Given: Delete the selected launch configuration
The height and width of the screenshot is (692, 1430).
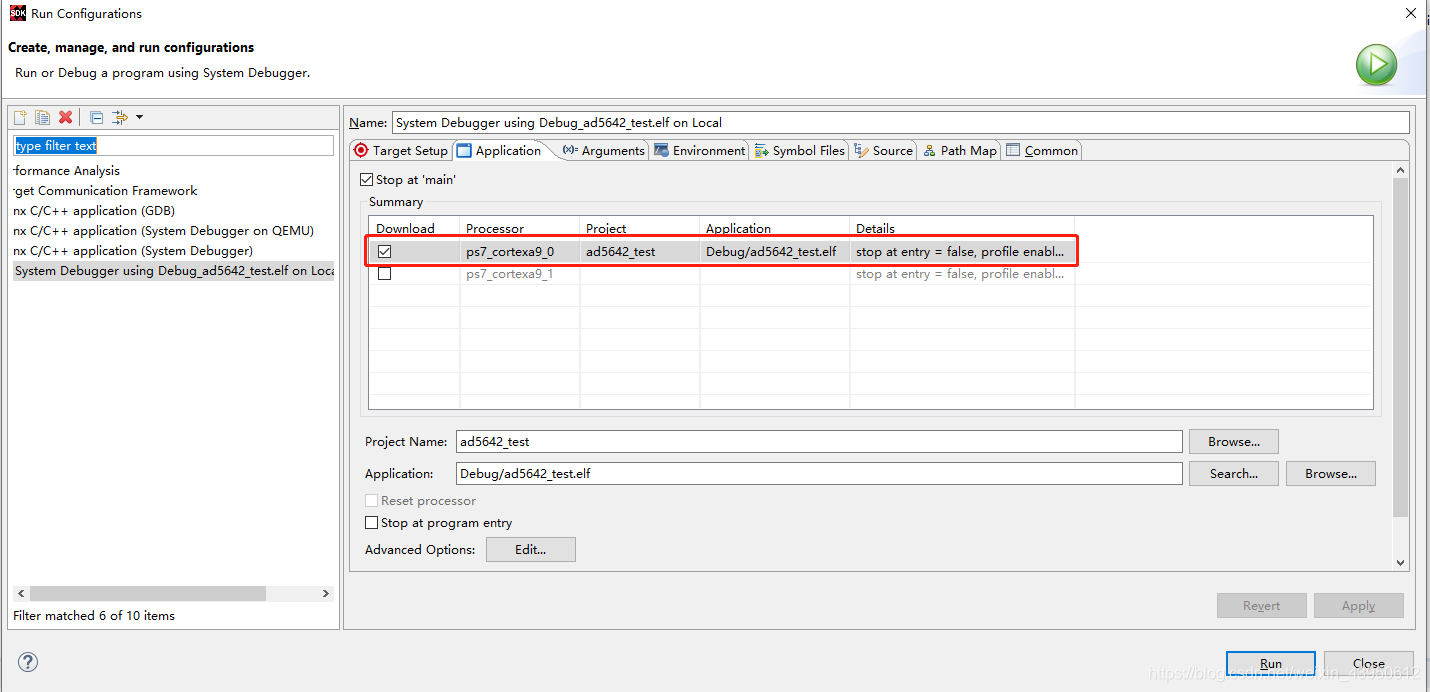Looking at the screenshot, I should point(65,116).
